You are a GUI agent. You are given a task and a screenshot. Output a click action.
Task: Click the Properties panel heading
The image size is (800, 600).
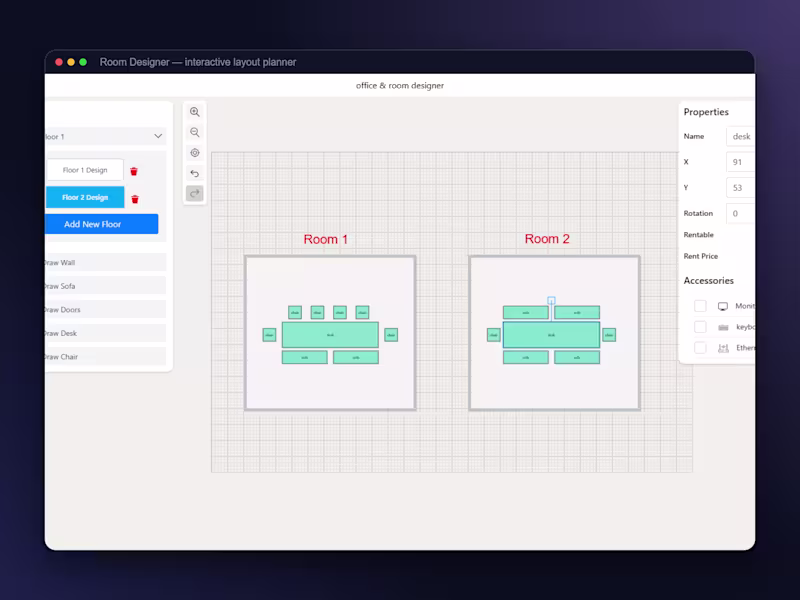706,112
